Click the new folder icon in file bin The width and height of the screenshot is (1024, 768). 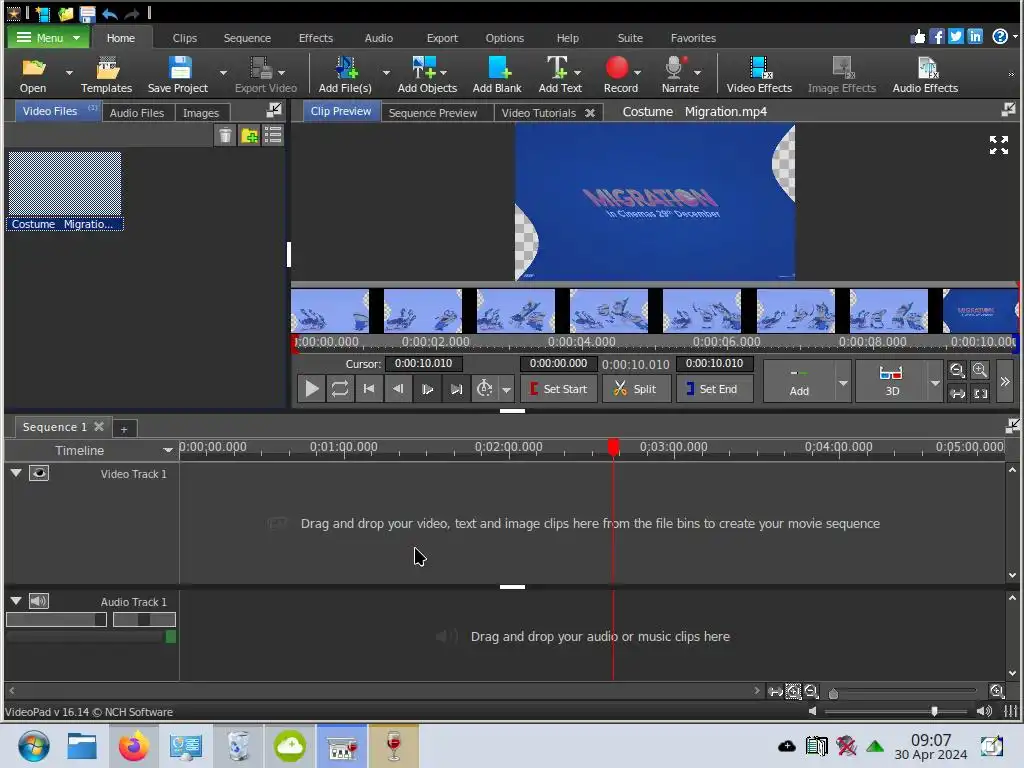point(249,135)
